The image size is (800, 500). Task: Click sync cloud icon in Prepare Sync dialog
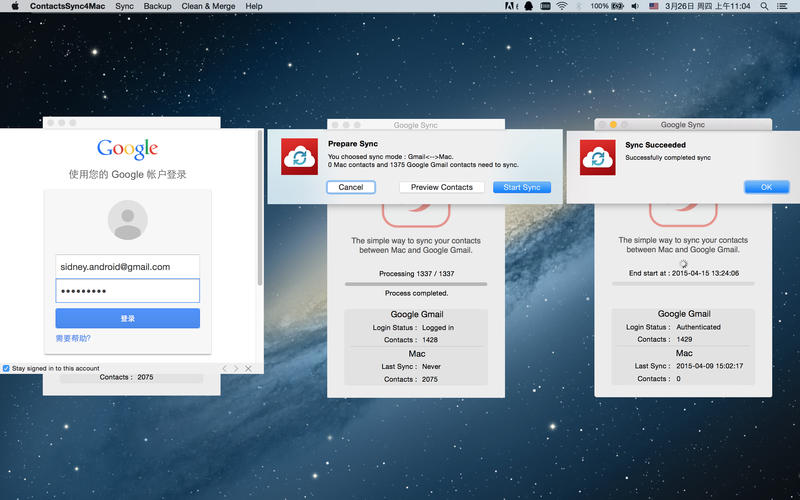pyautogui.click(x=298, y=157)
